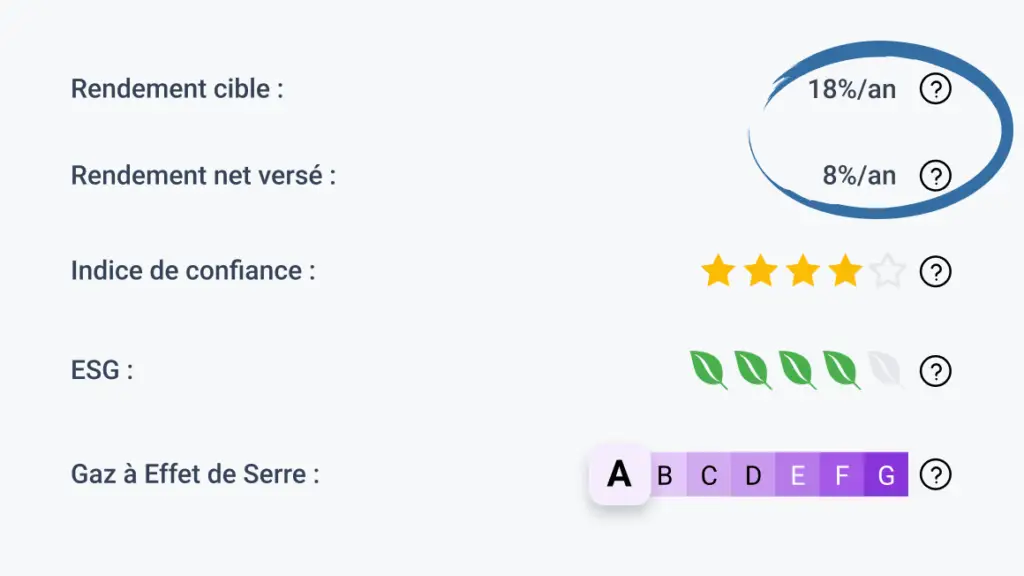Screen dimensions: 1024x576
Task: Click help icon for Rendement net versé
Action: (935, 176)
